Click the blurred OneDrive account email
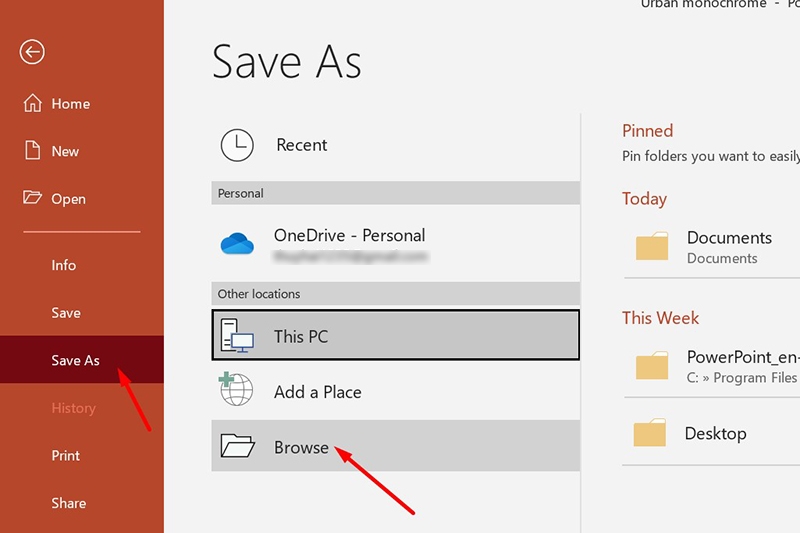 (351, 256)
